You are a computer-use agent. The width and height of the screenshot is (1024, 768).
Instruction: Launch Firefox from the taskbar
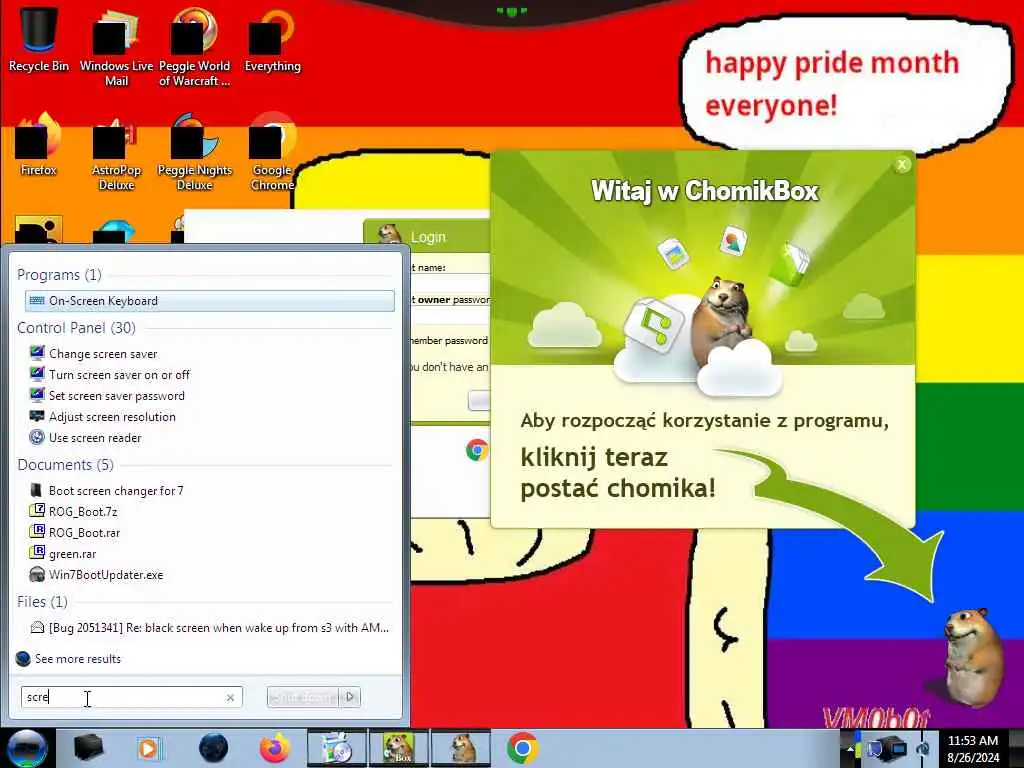click(275, 748)
